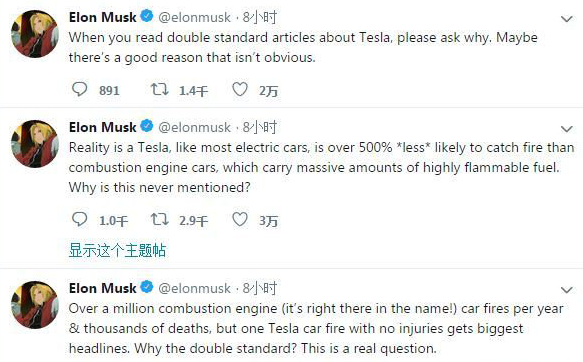Reply to the double standard articles tweet

(80, 89)
